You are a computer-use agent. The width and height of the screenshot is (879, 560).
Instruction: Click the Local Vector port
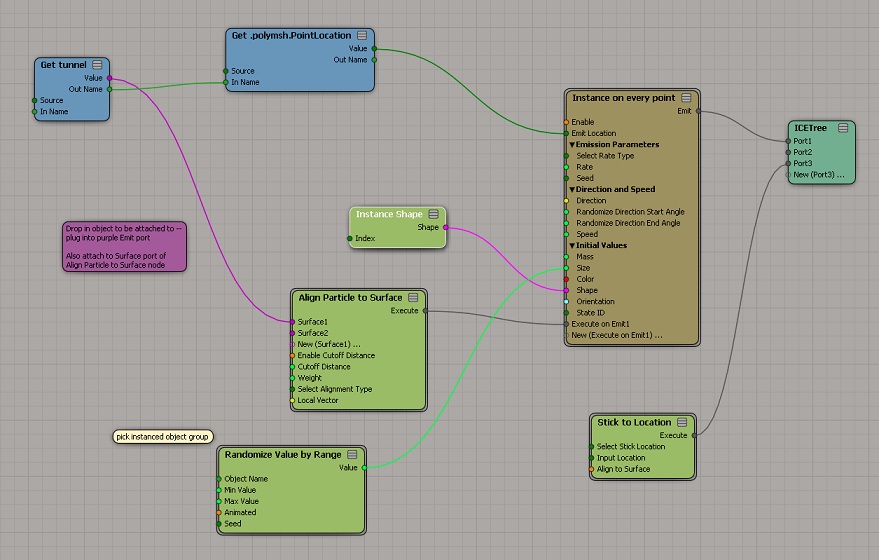point(292,400)
